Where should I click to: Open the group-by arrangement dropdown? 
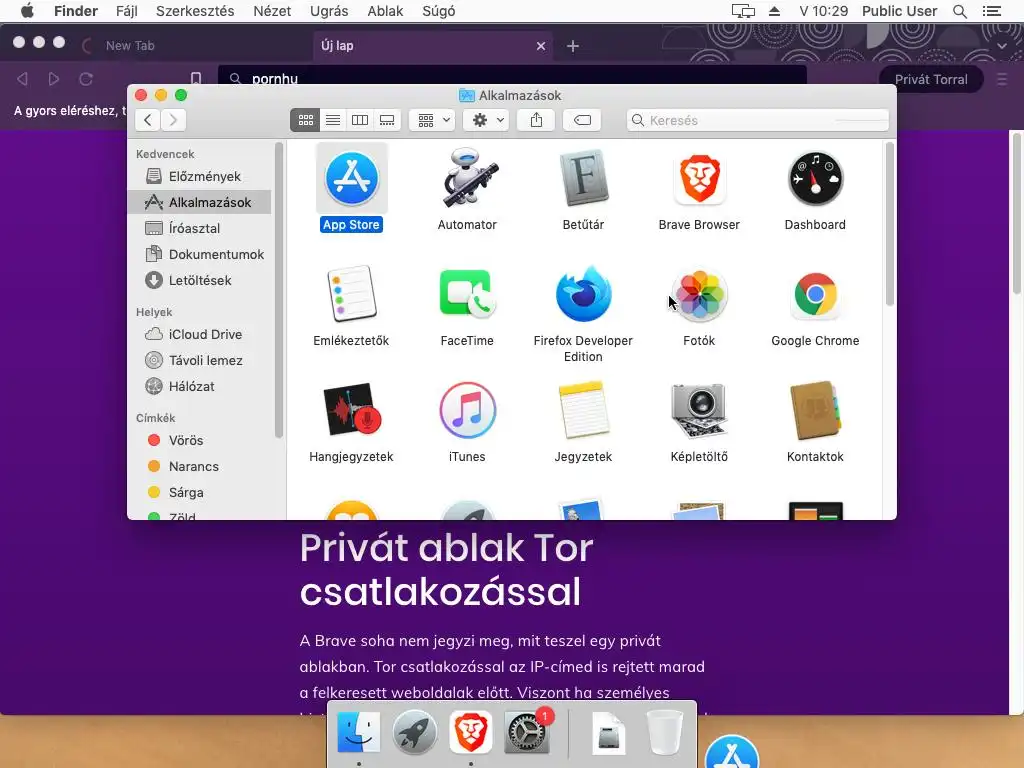[432, 120]
